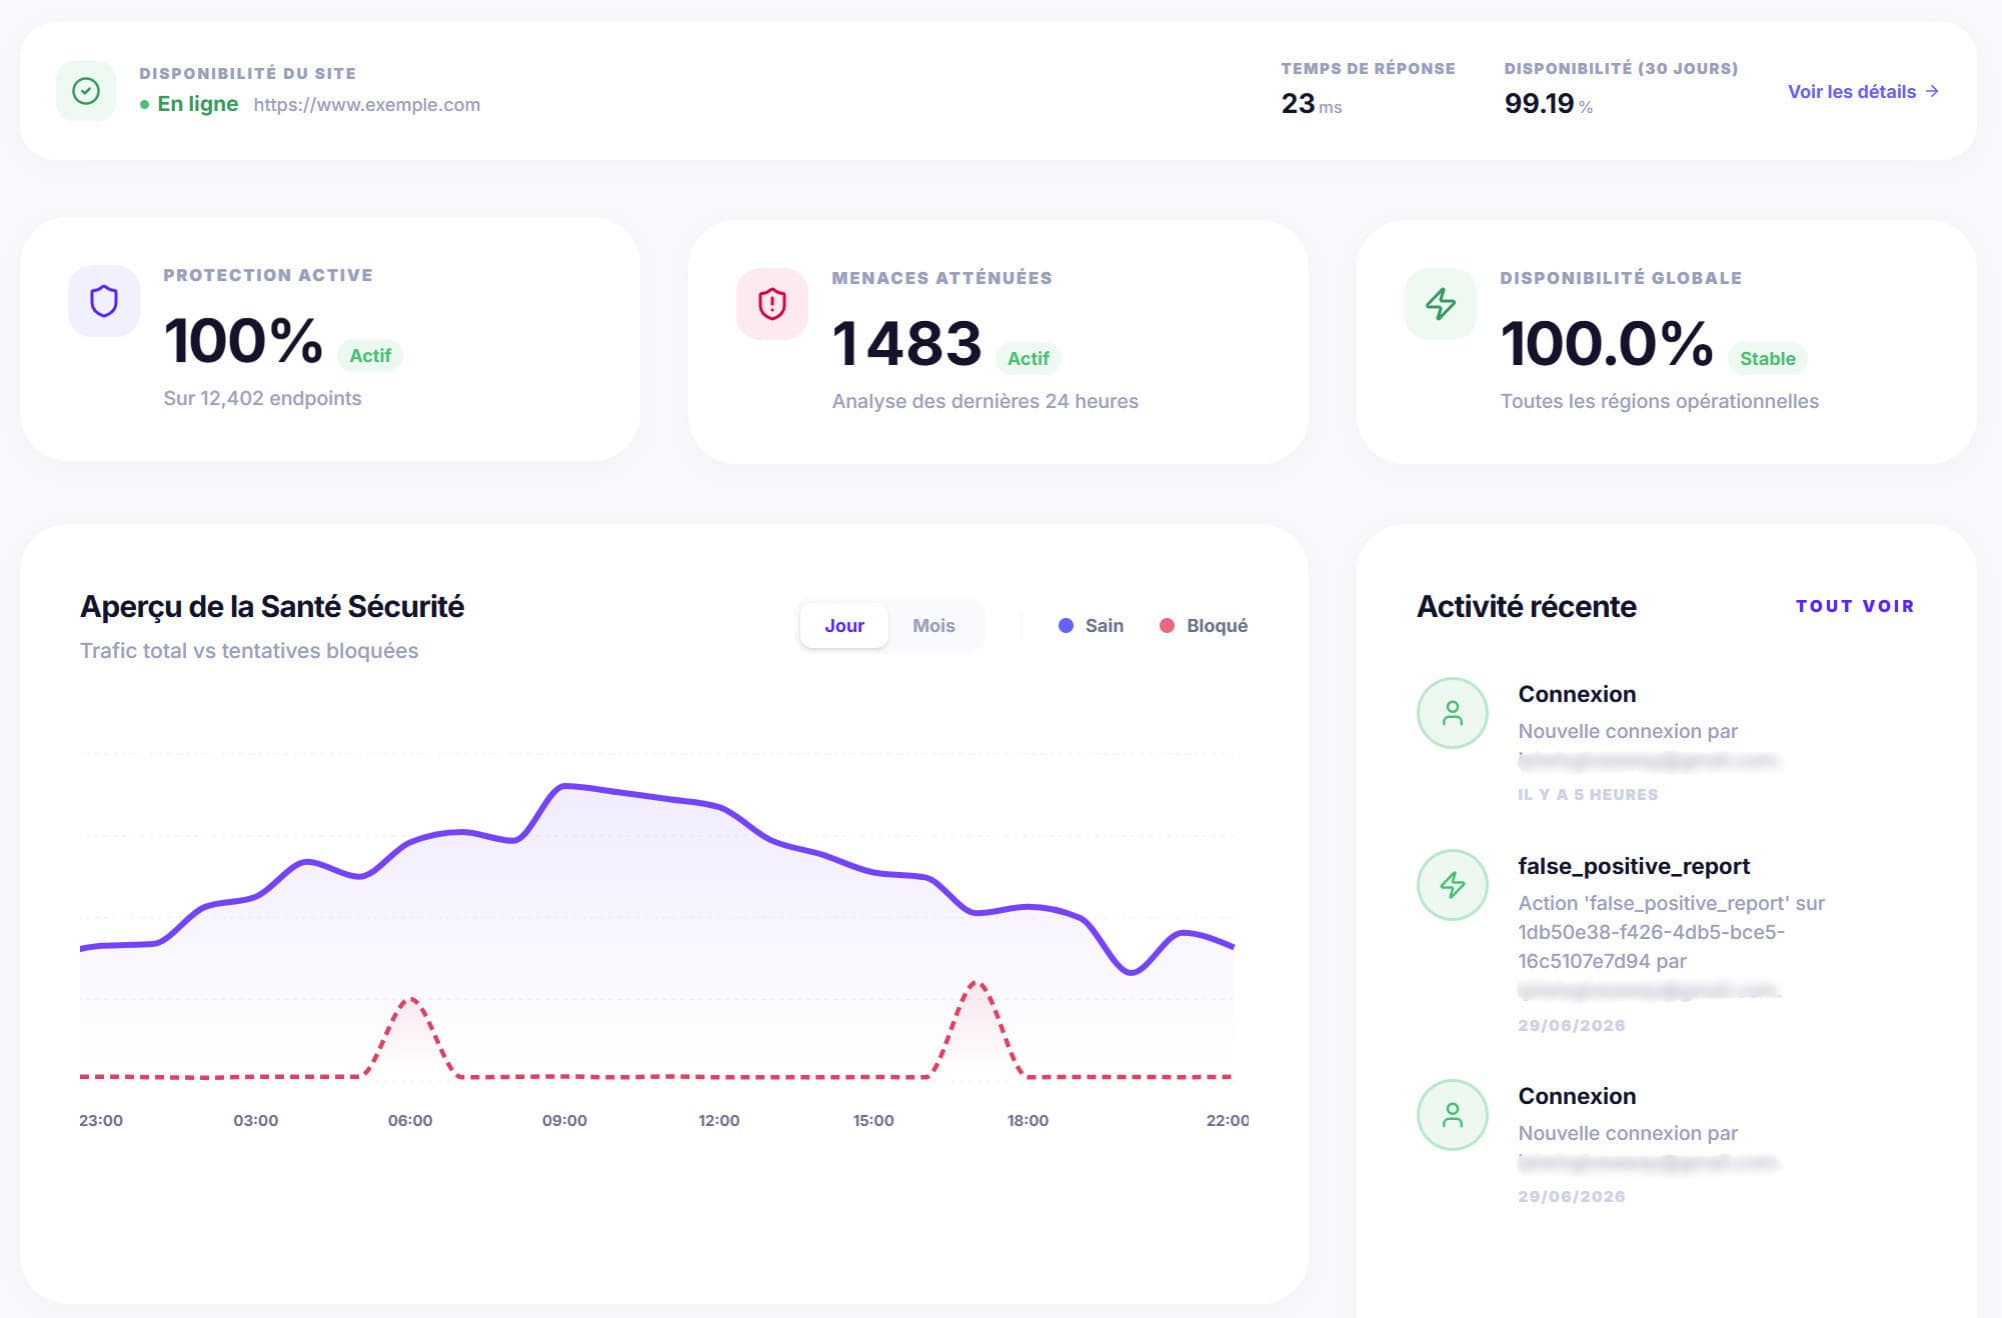Click the DISPONIBILITÉ DU SITE label

click(247, 73)
